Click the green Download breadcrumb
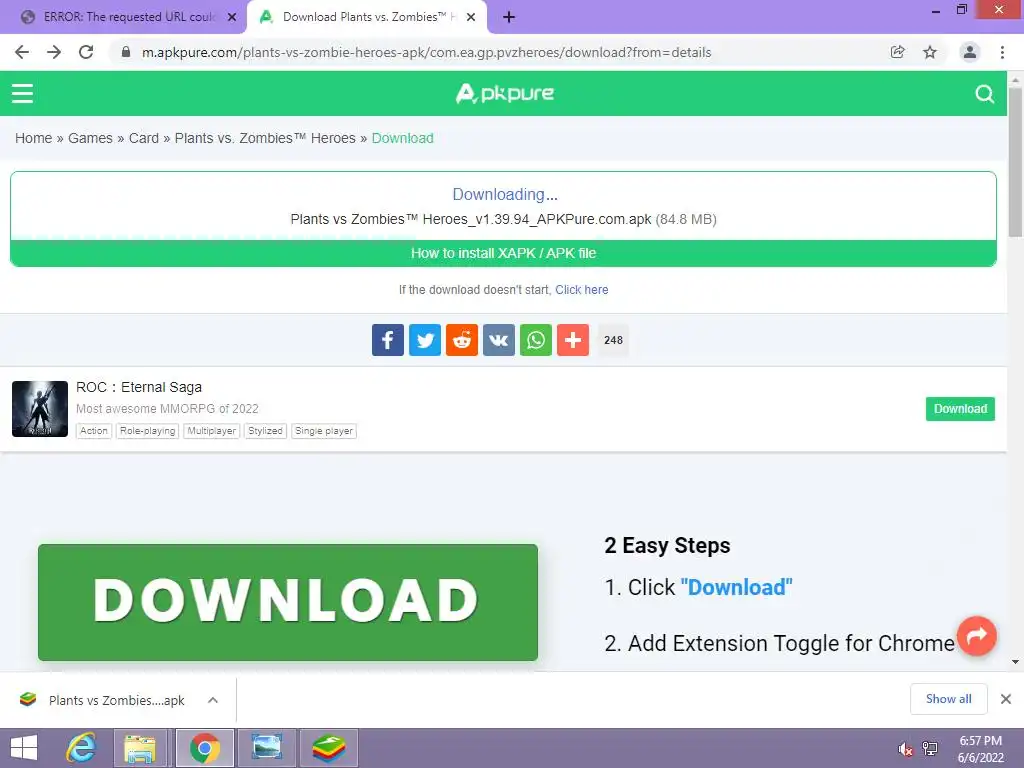This screenshot has width=1024, height=768. 402,138
